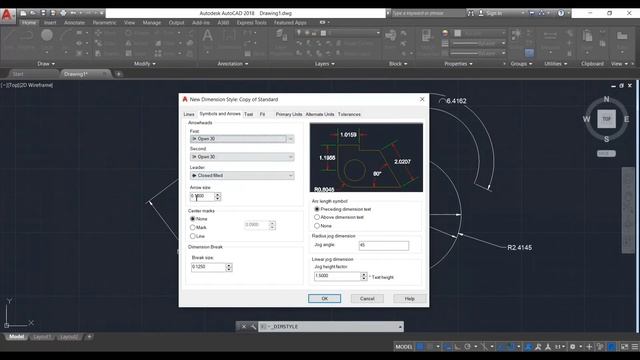The width and height of the screenshot is (640, 360).
Task: Toggle snap mode in status bar
Action: coord(430,347)
